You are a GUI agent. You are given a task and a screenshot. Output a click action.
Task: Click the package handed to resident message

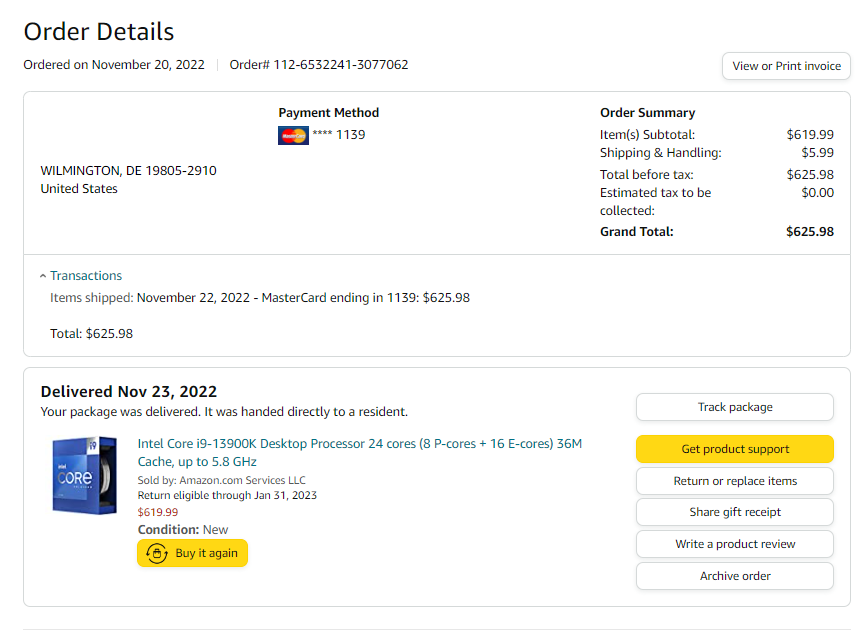pos(224,412)
